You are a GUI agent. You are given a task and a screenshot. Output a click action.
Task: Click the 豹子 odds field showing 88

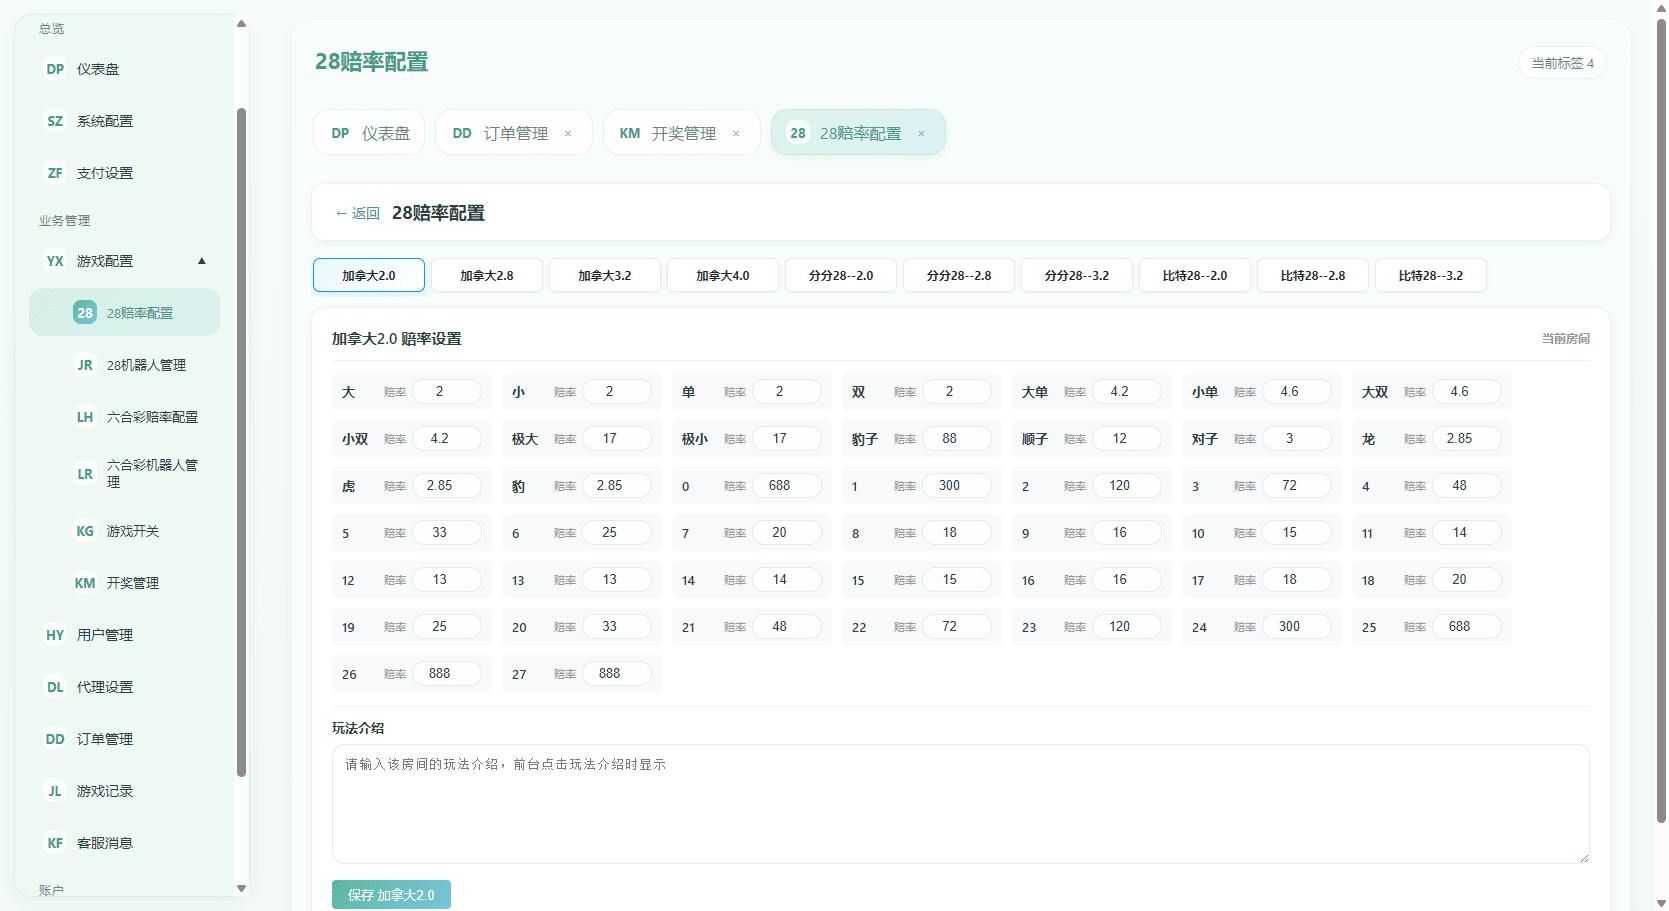pos(957,438)
